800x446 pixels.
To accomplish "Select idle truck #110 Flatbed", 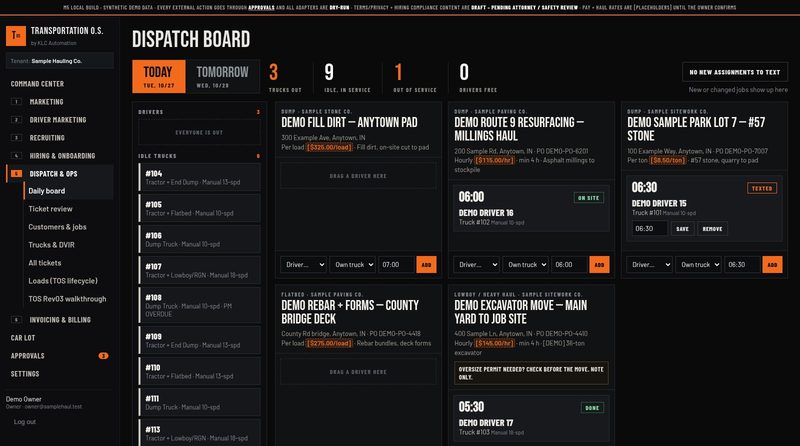I will tap(199, 371).
